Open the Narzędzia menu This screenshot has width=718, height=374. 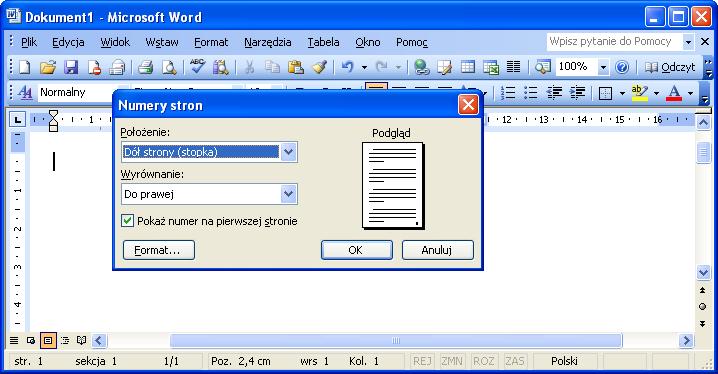268,42
